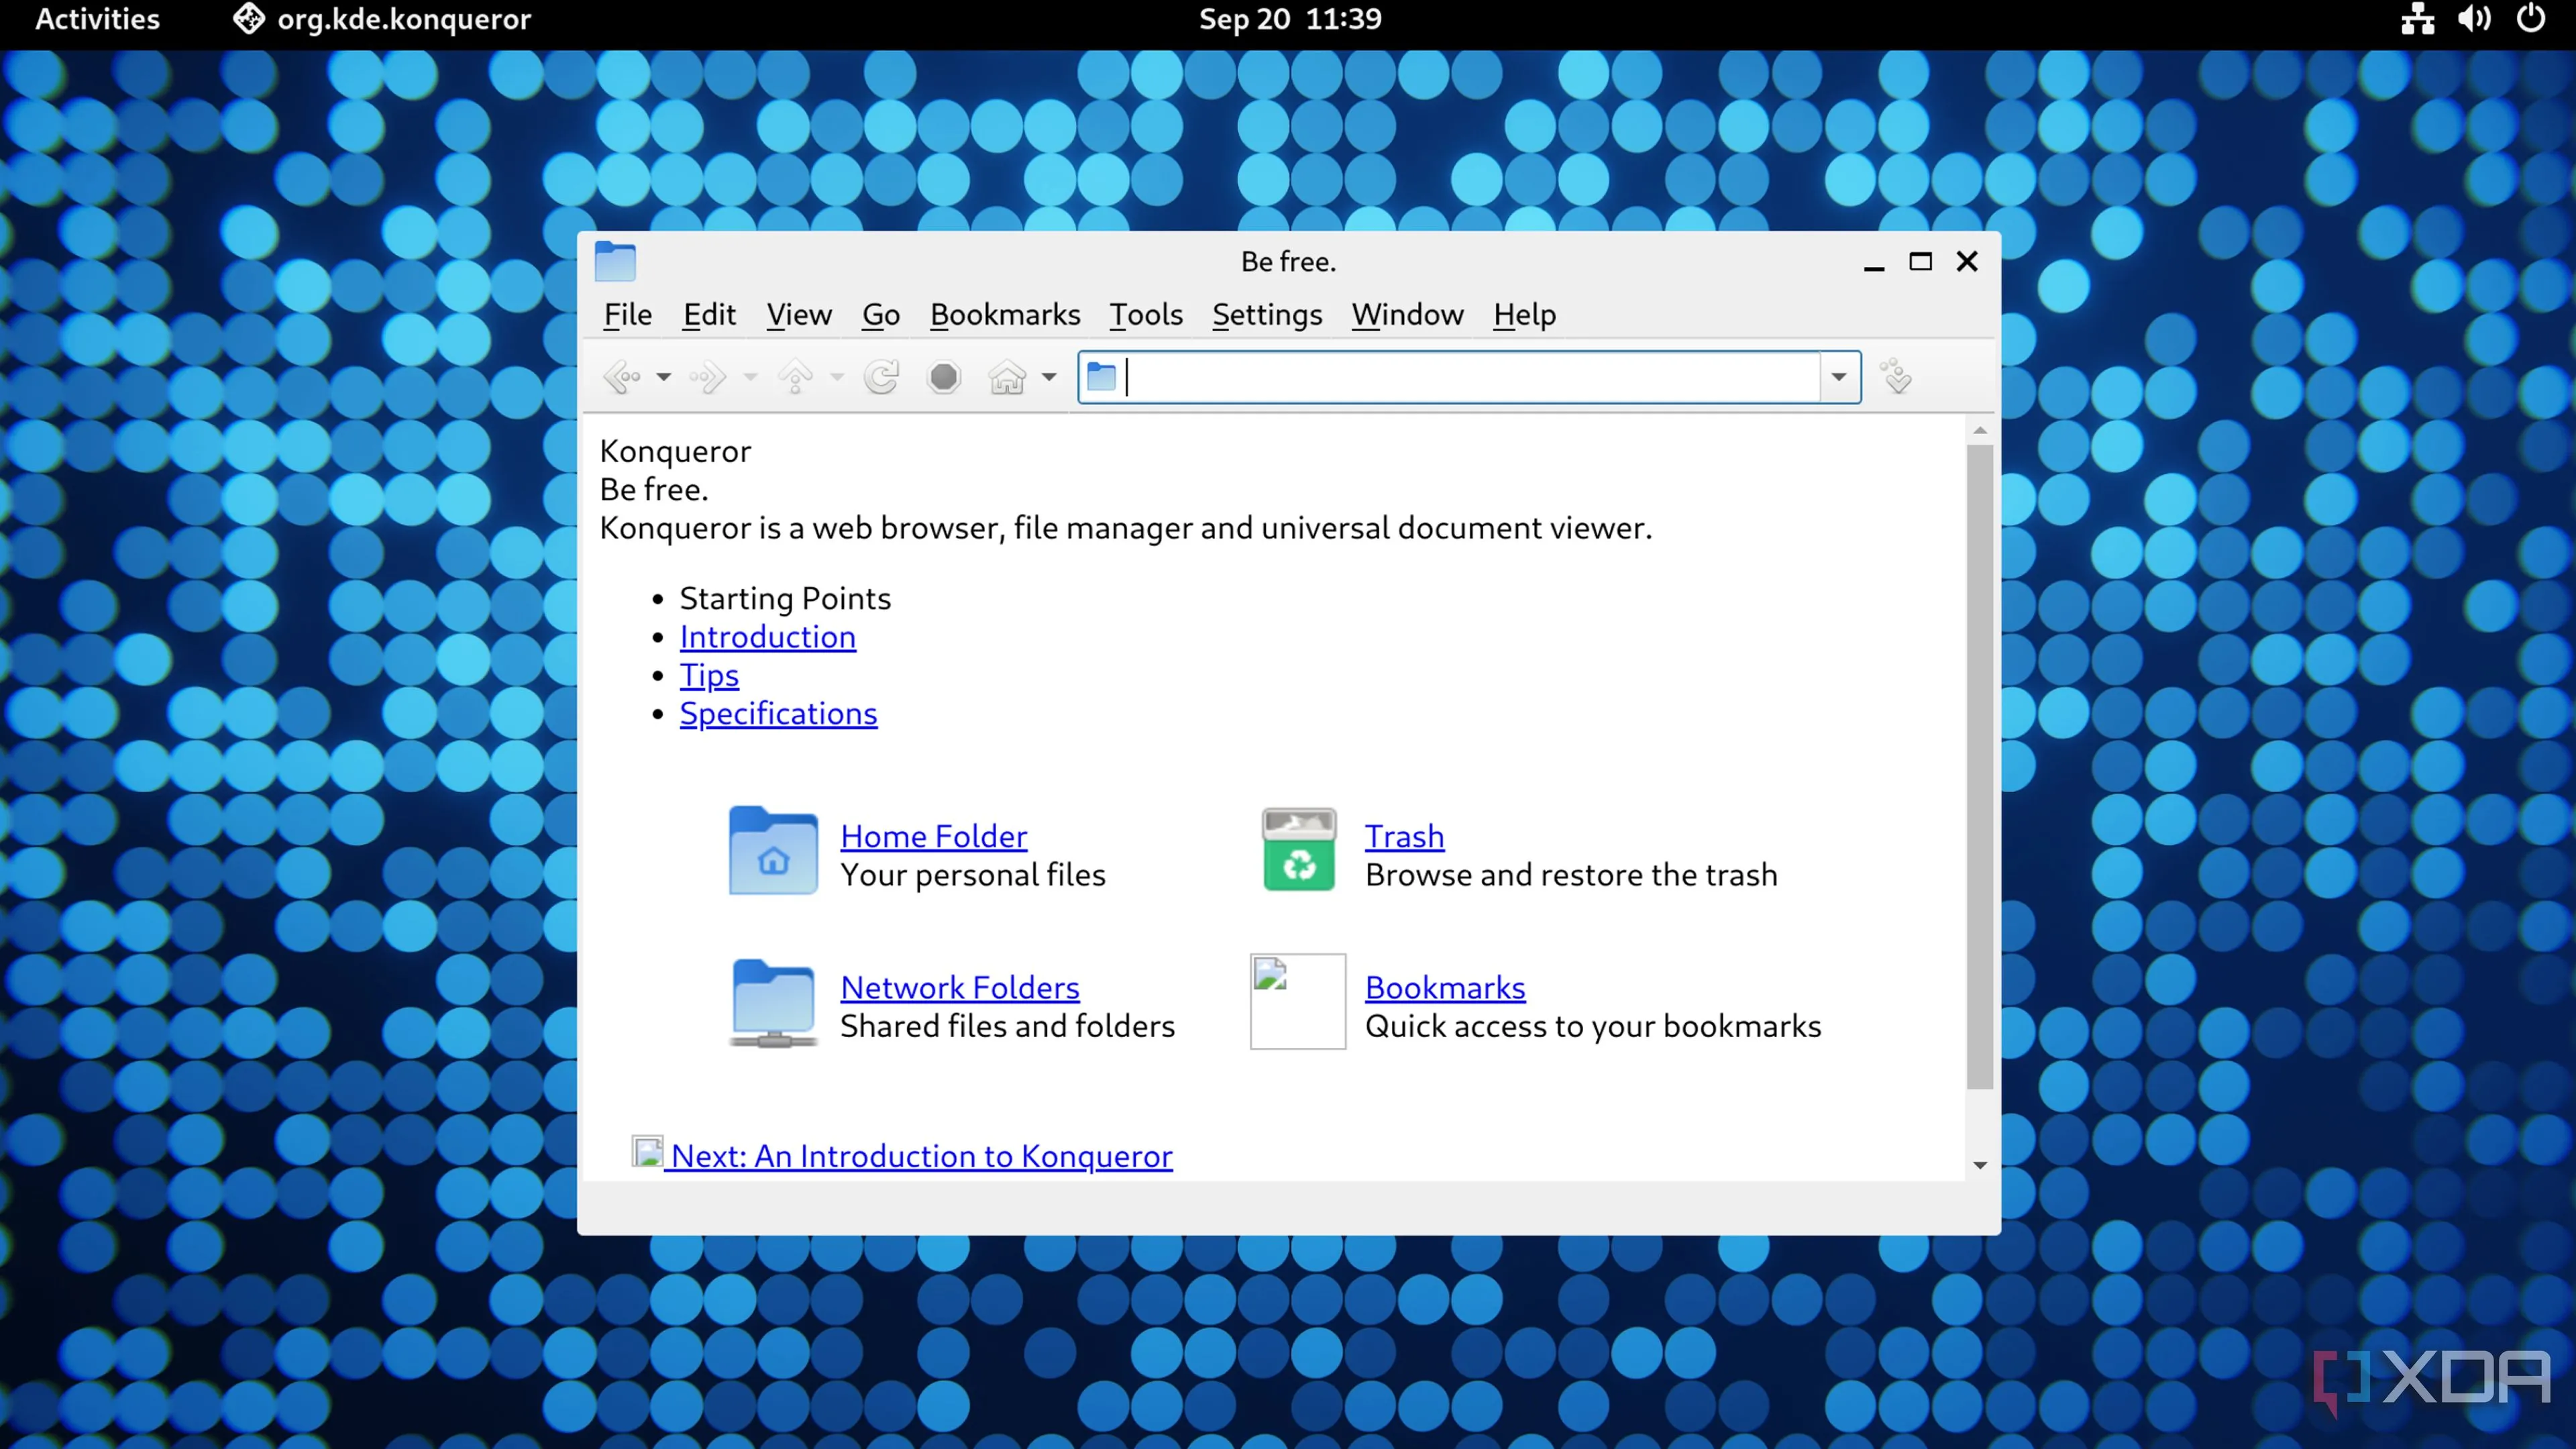This screenshot has height=1449, width=2576.
Task: Expand the location bar history dropdown
Action: coord(1838,377)
